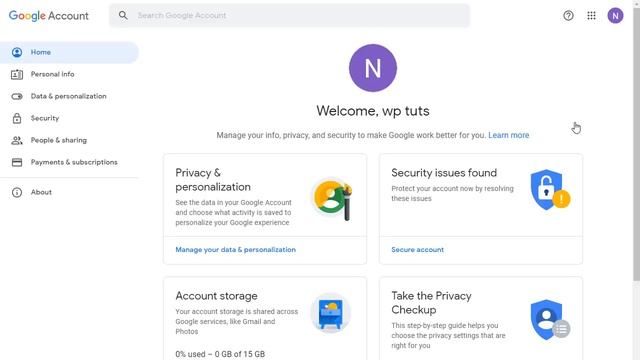640x360 pixels.
Task: Open Data & personalization section
Action: click(x=69, y=96)
